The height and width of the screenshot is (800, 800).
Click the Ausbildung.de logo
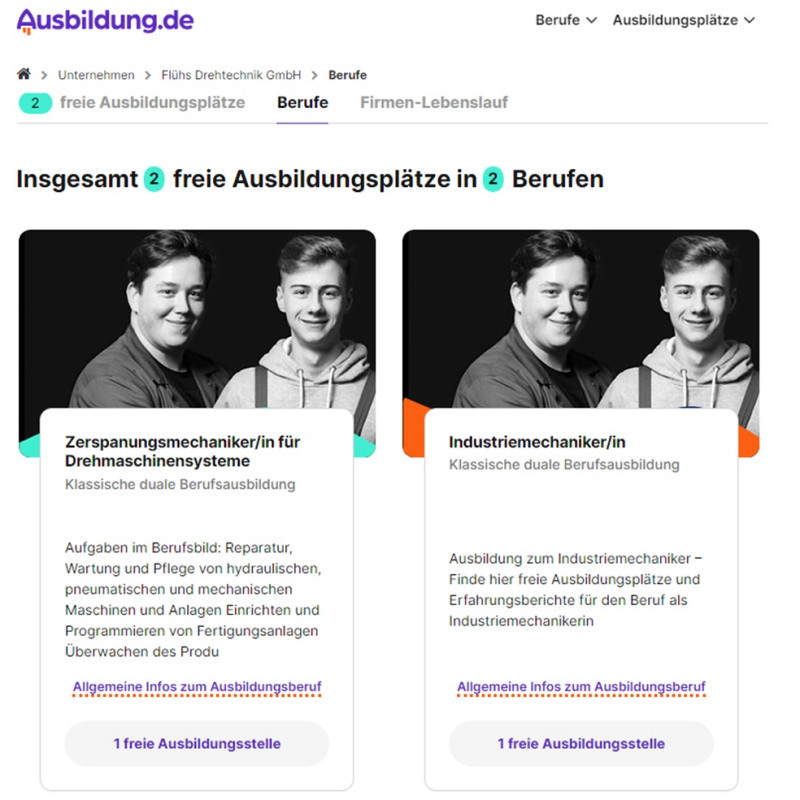tap(105, 21)
